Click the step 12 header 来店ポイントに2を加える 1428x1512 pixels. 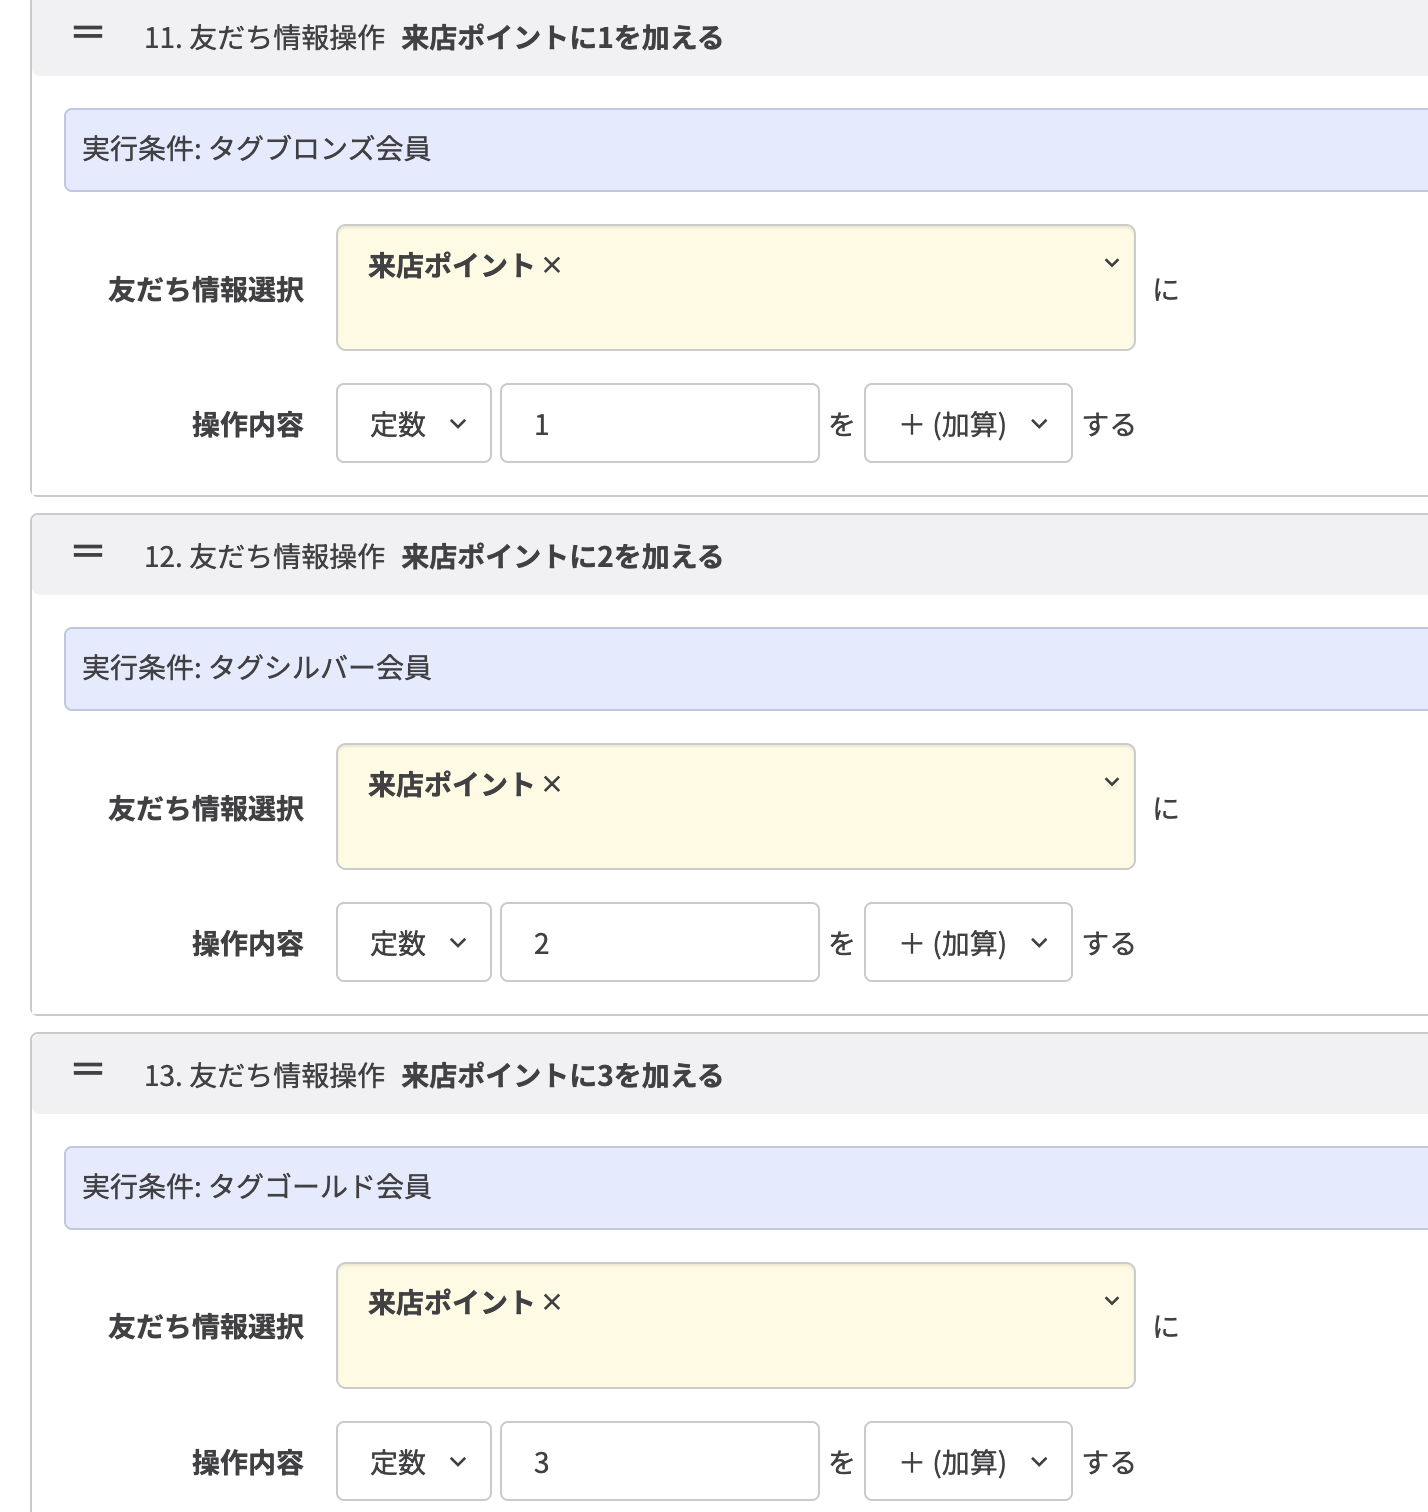tap(561, 557)
